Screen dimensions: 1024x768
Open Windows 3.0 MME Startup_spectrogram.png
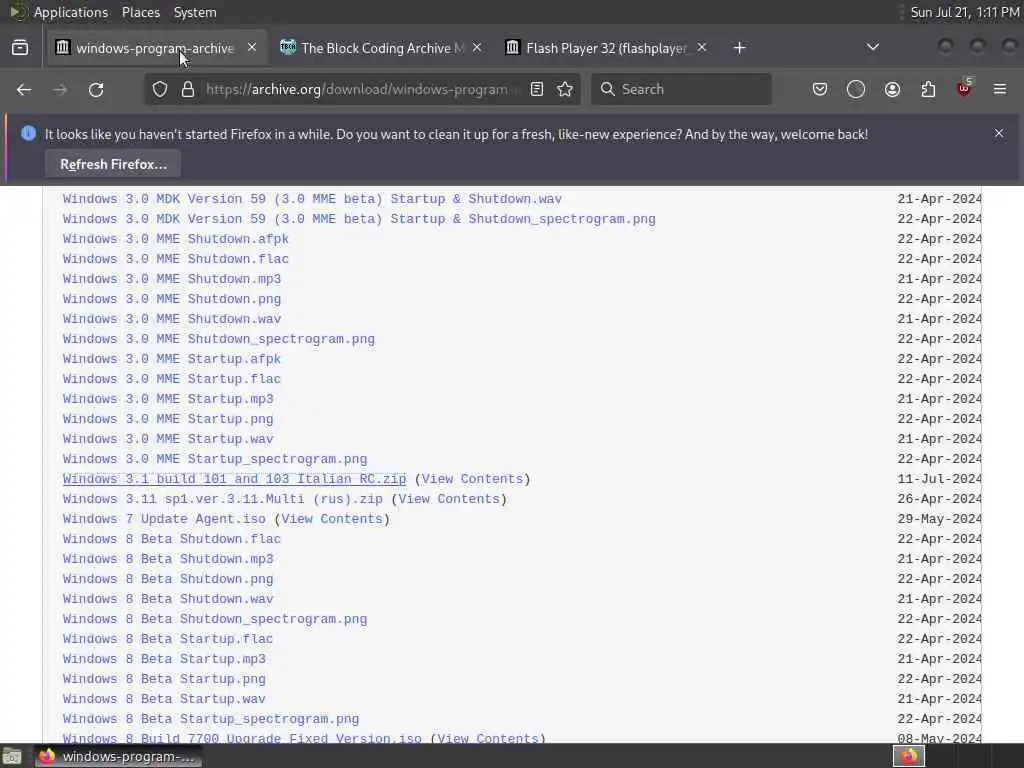coord(215,459)
